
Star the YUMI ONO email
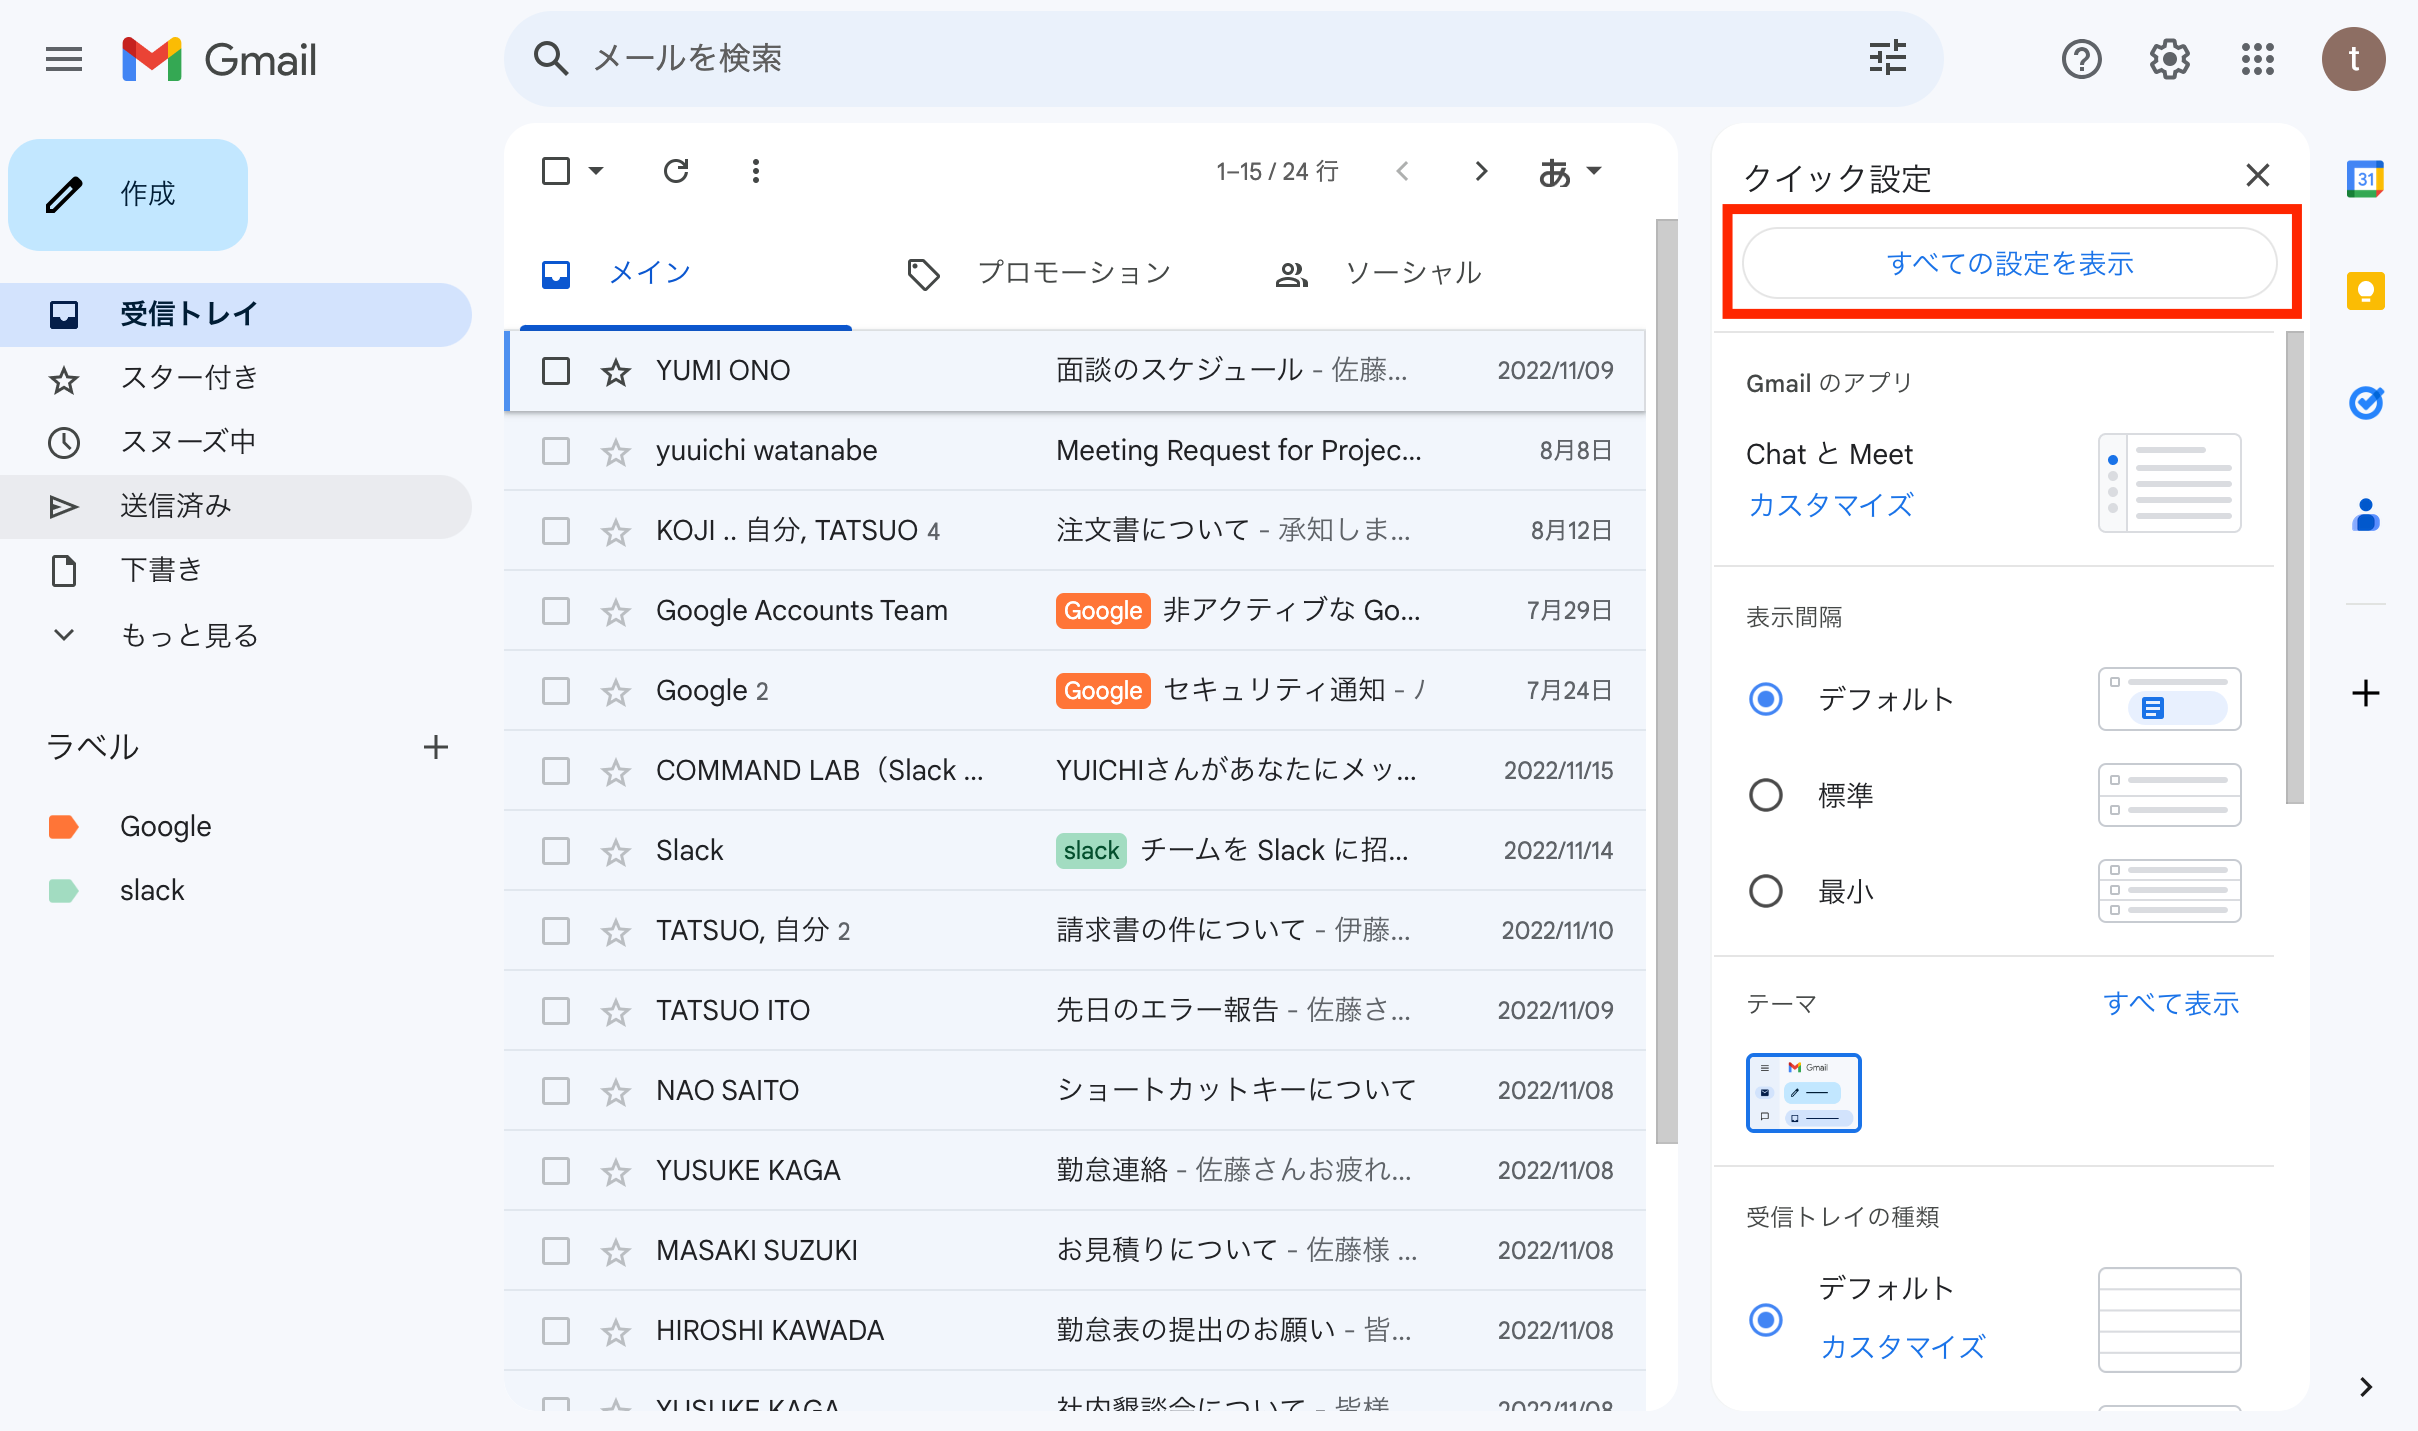coord(616,372)
